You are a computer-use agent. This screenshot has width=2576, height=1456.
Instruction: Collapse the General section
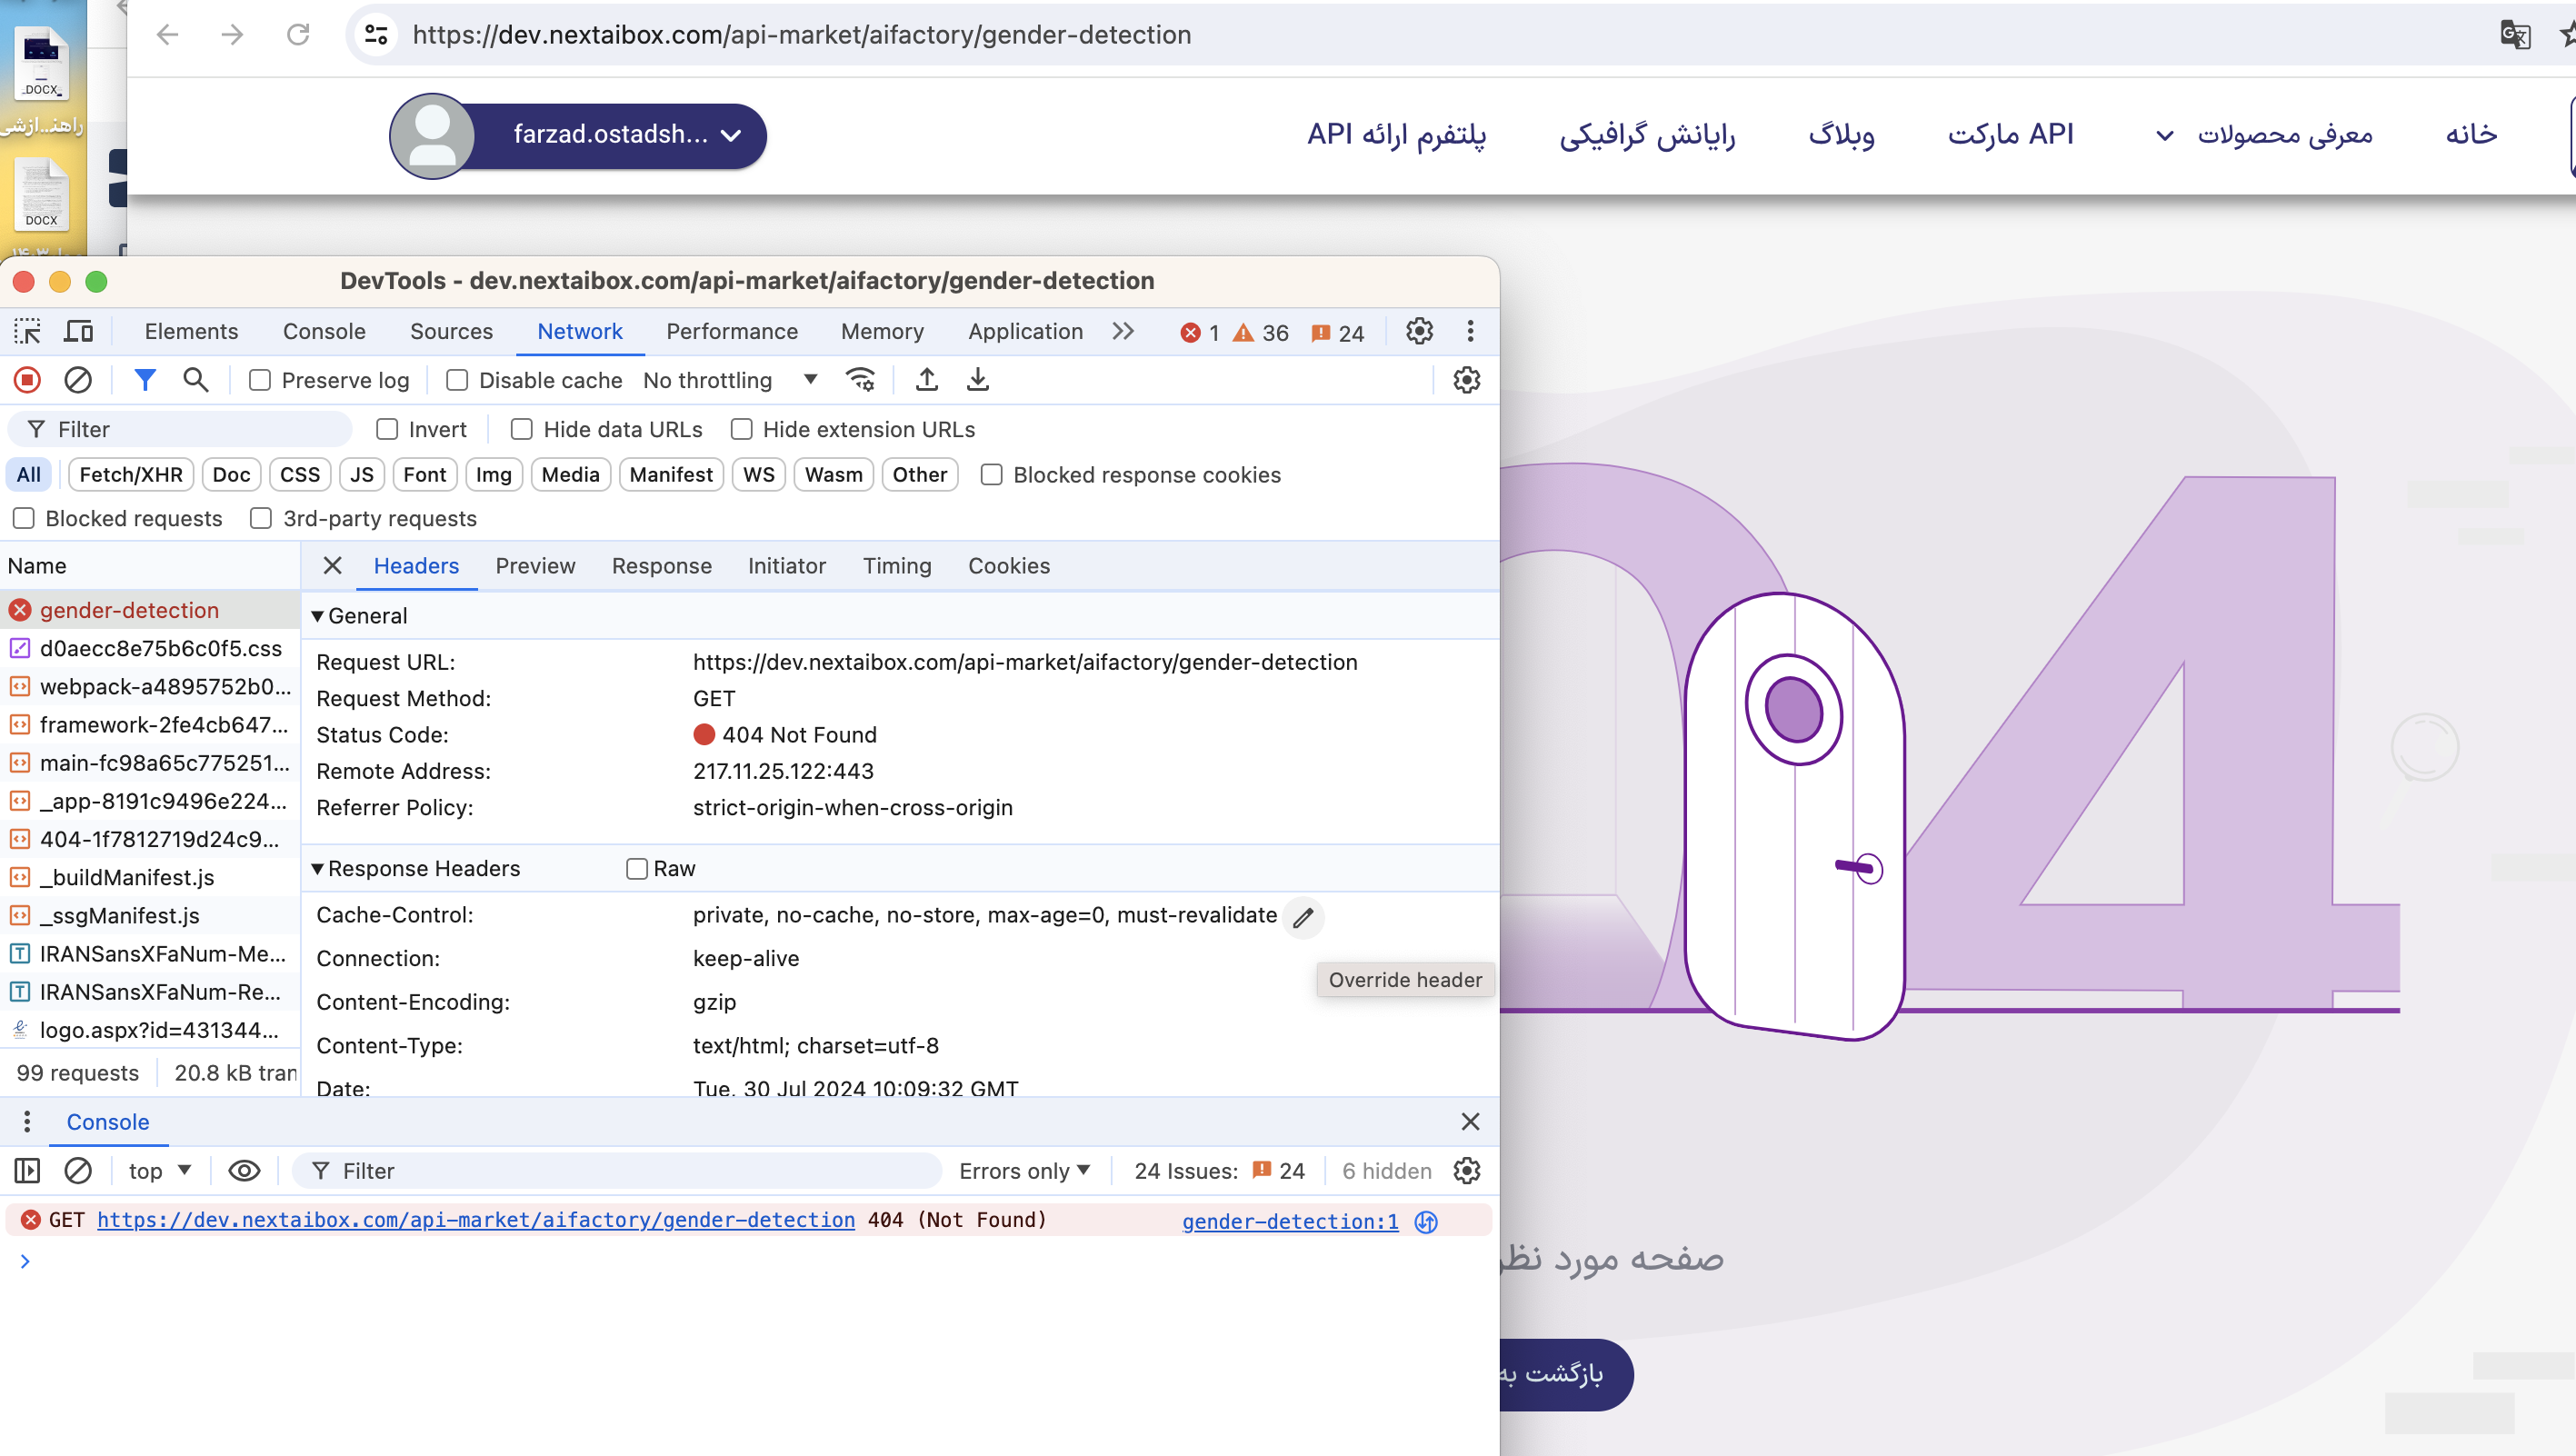click(x=317, y=616)
